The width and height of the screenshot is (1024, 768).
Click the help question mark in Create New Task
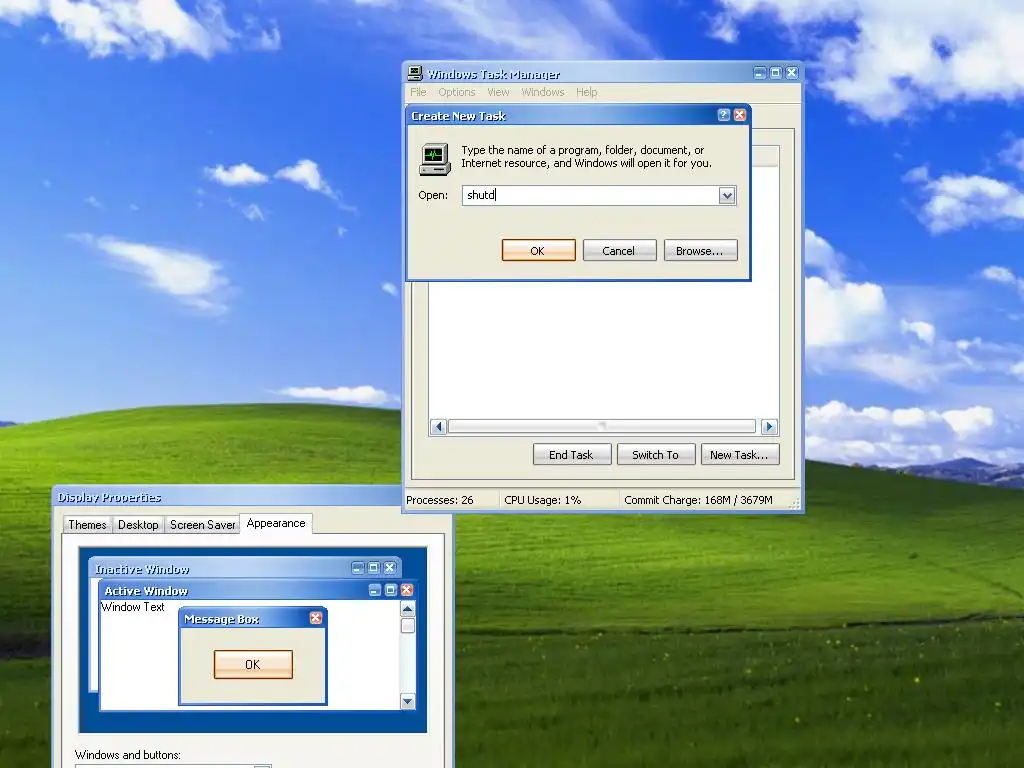pos(724,115)
